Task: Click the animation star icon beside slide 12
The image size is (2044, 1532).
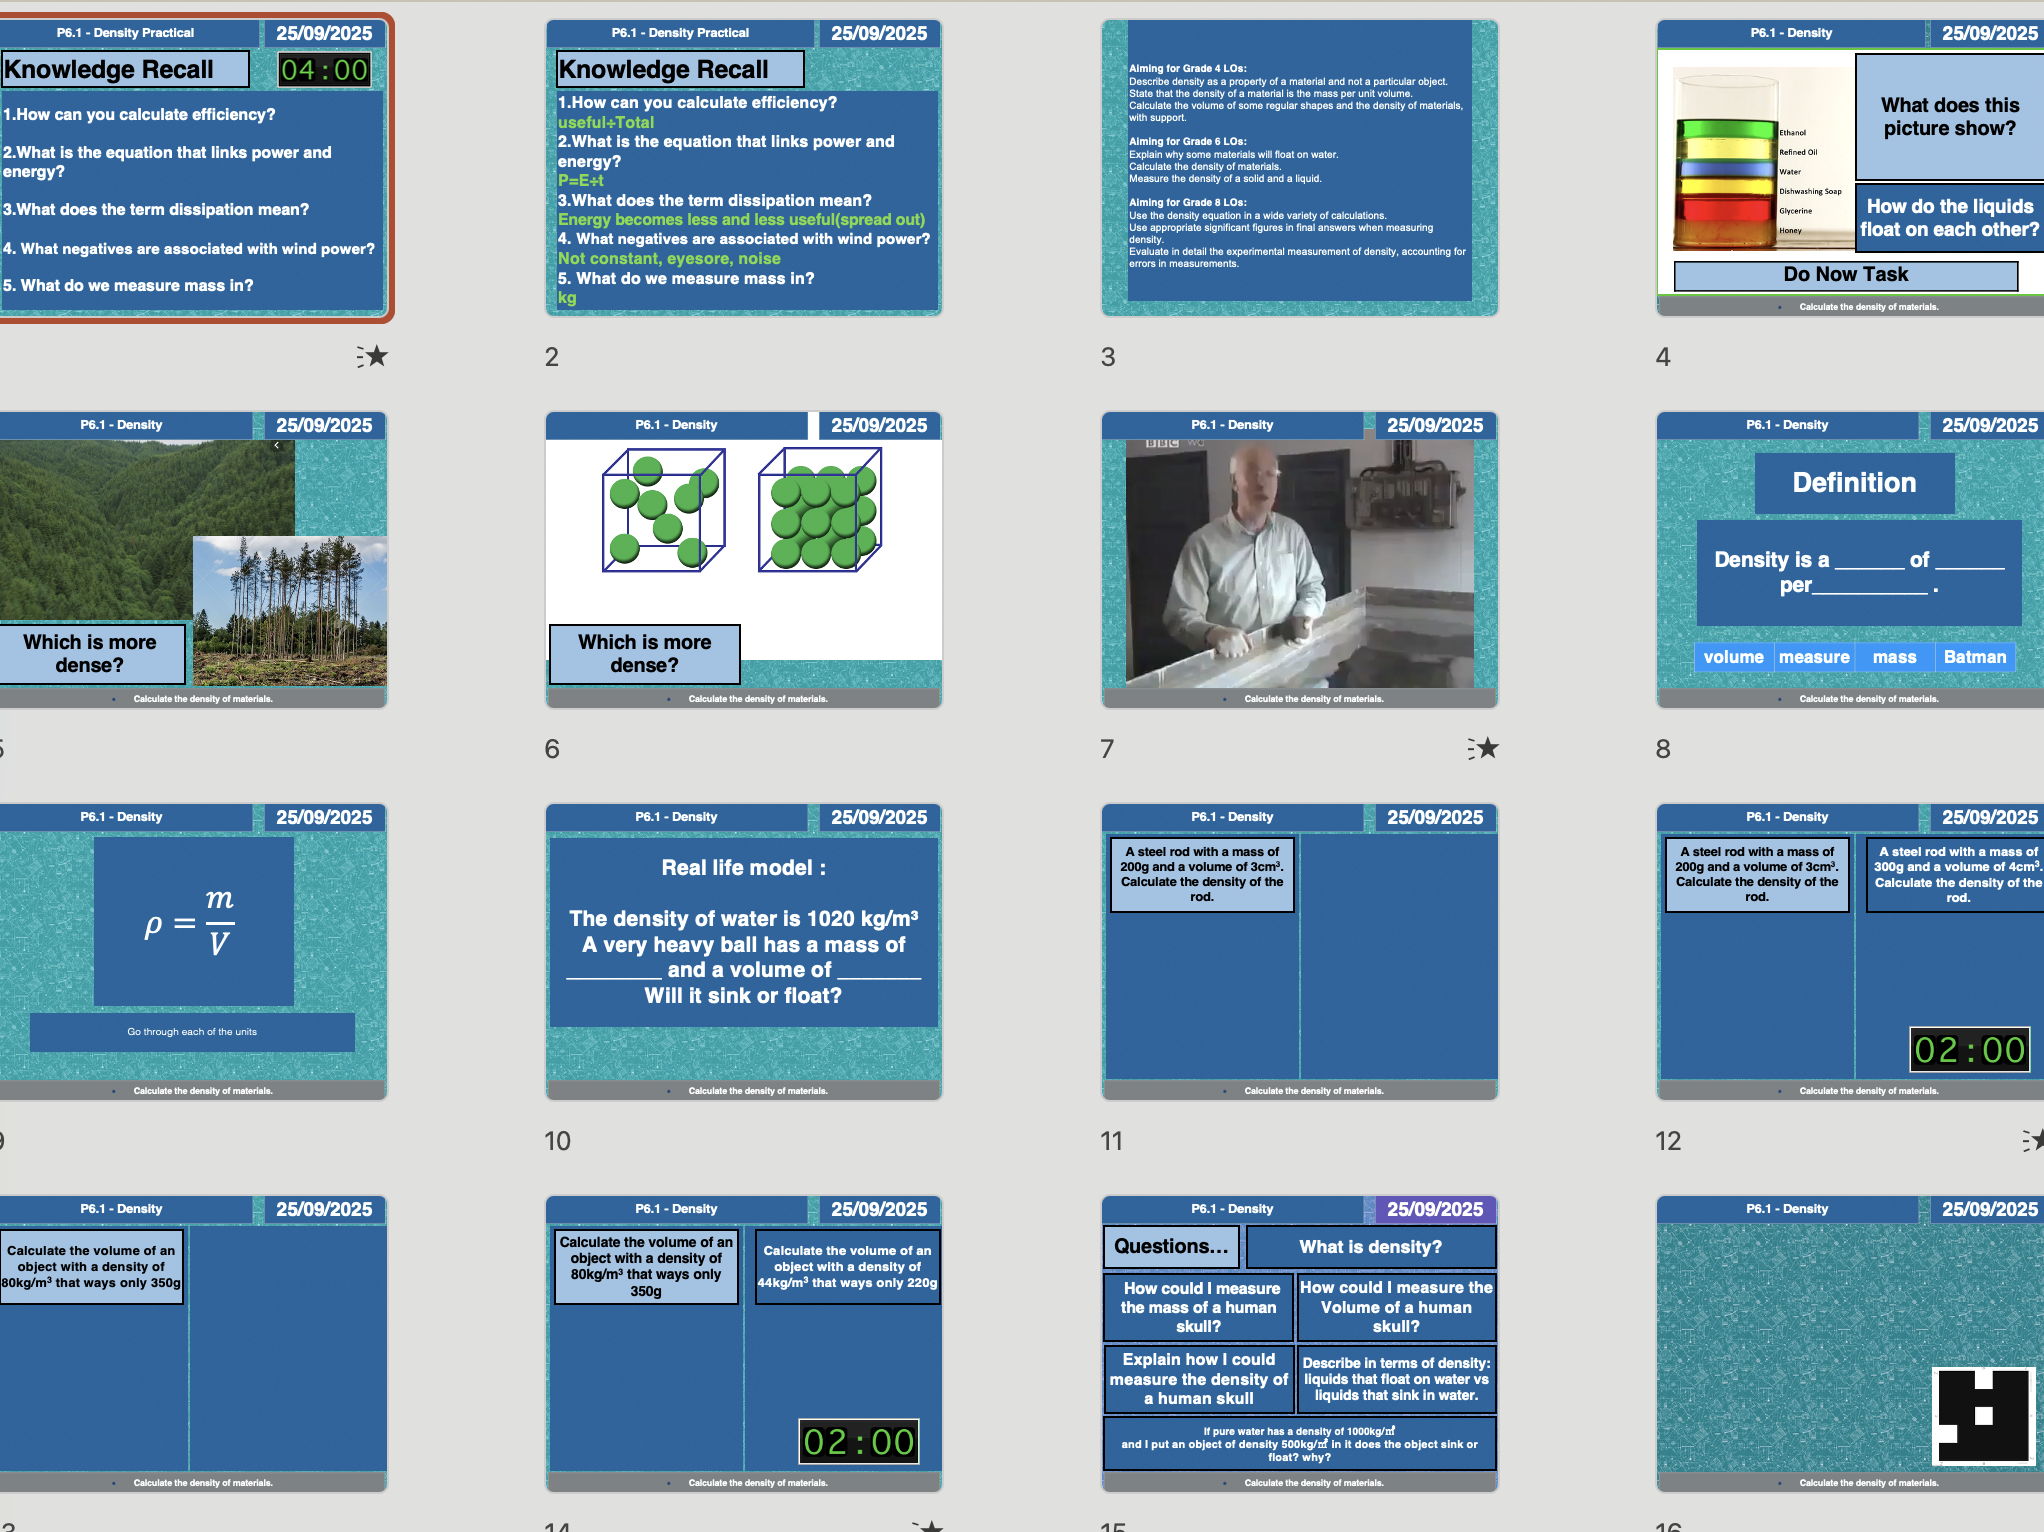Action: (2034, 1140)
